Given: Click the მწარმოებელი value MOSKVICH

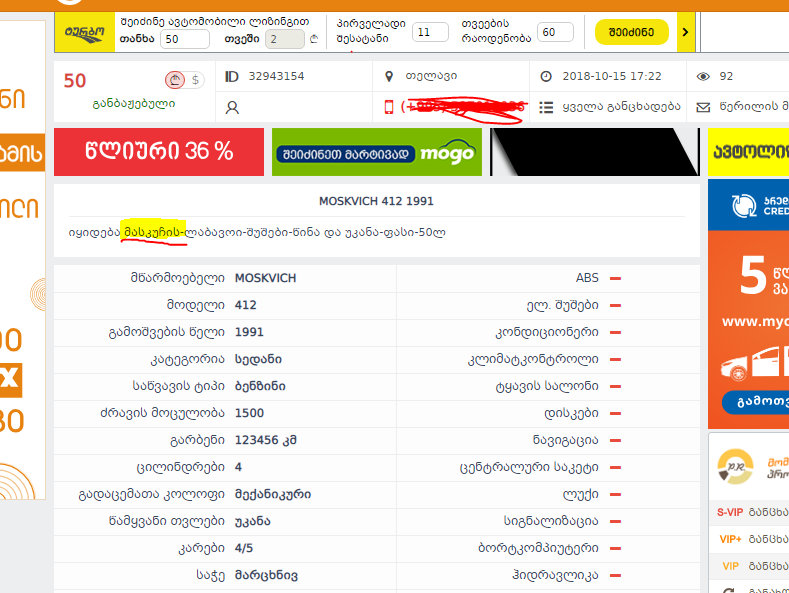Looking at the screenshot, I should point(265,278).
